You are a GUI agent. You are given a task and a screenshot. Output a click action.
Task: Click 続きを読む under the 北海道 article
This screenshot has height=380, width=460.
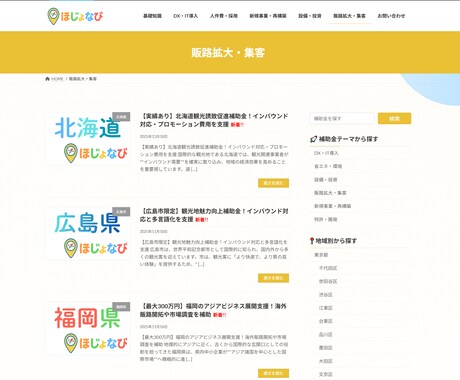tap(273, 183)
